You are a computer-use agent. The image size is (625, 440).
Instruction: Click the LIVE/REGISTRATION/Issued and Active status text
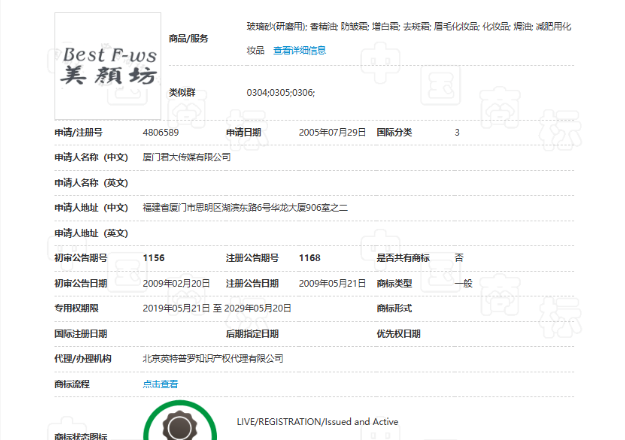point(317,422)
